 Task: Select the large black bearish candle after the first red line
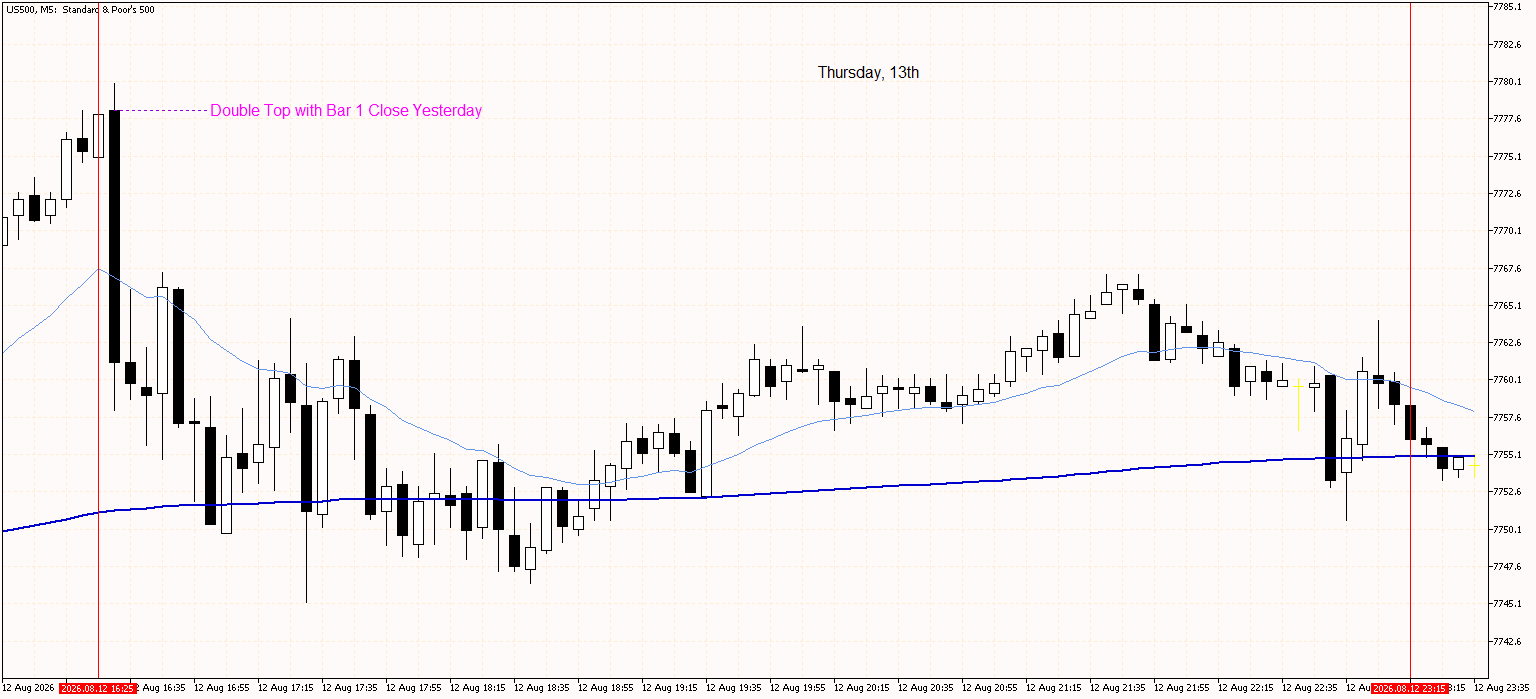(x=115, y=237)
